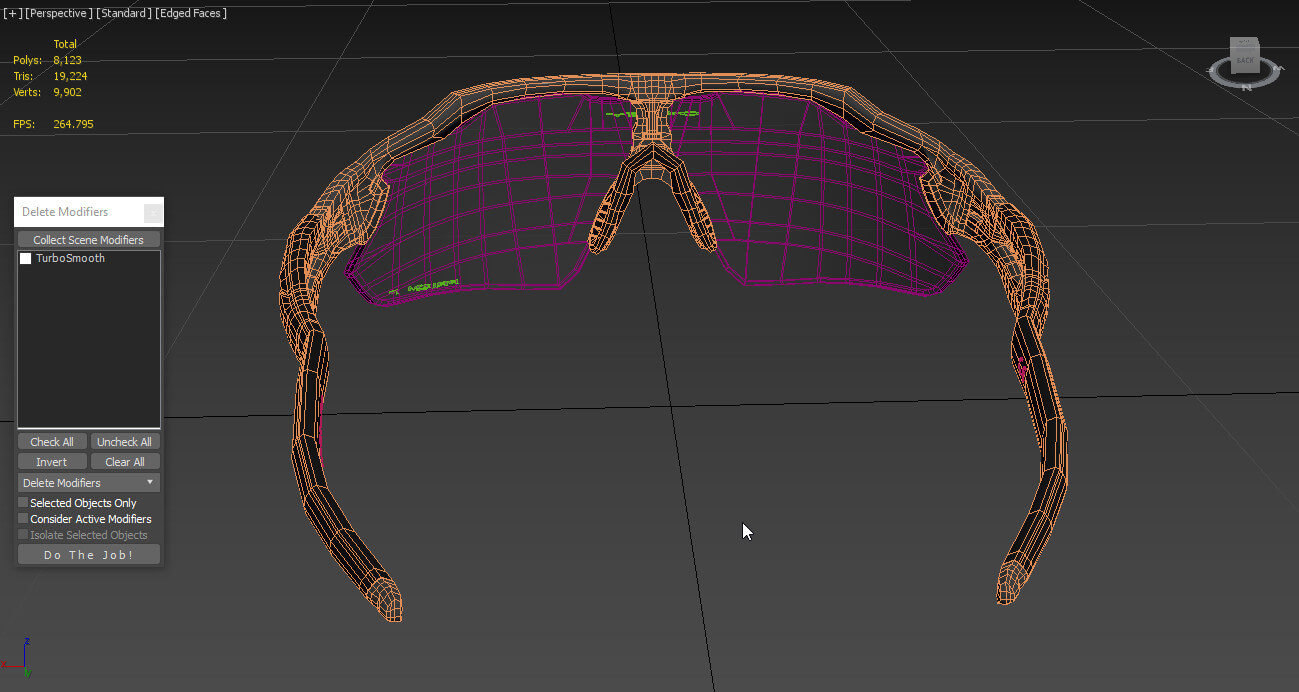Viewport: 1299px width, 692px height.
Task: Open the [Edged Faces] shading menu
Action: click(x=192, y=13)
